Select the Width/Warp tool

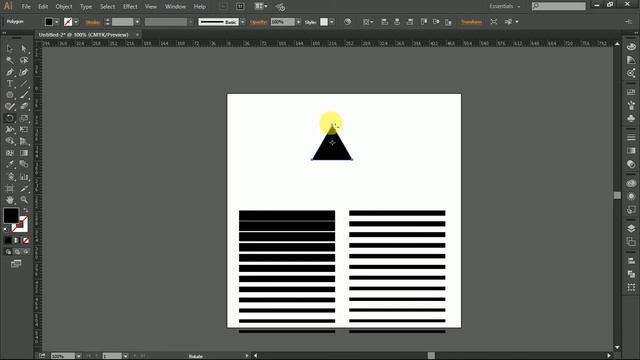click(x=10, y=130)
